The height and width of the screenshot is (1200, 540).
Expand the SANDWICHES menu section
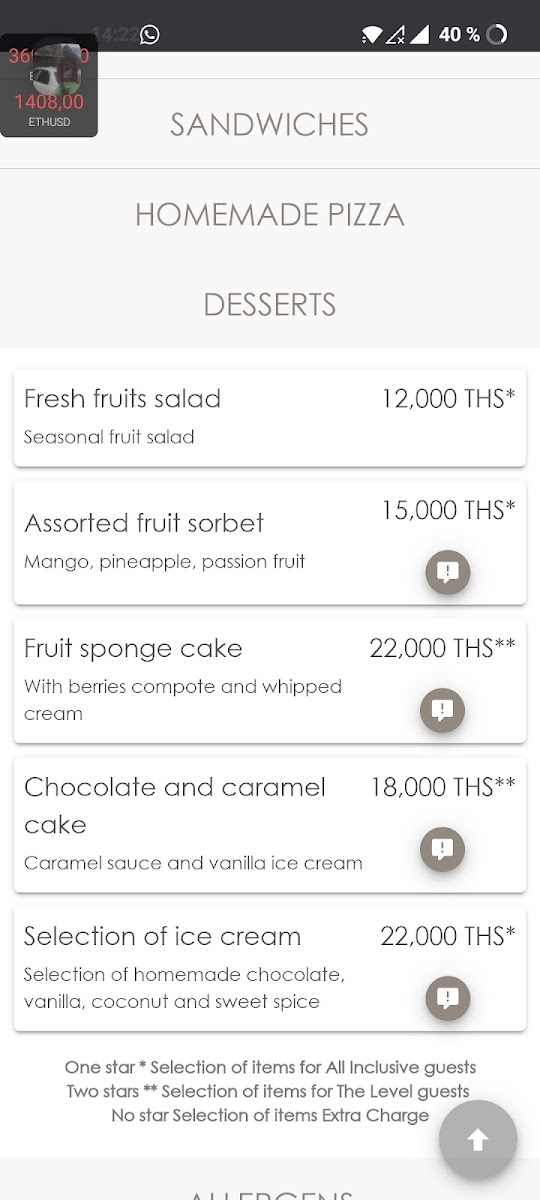coord(270,125)
